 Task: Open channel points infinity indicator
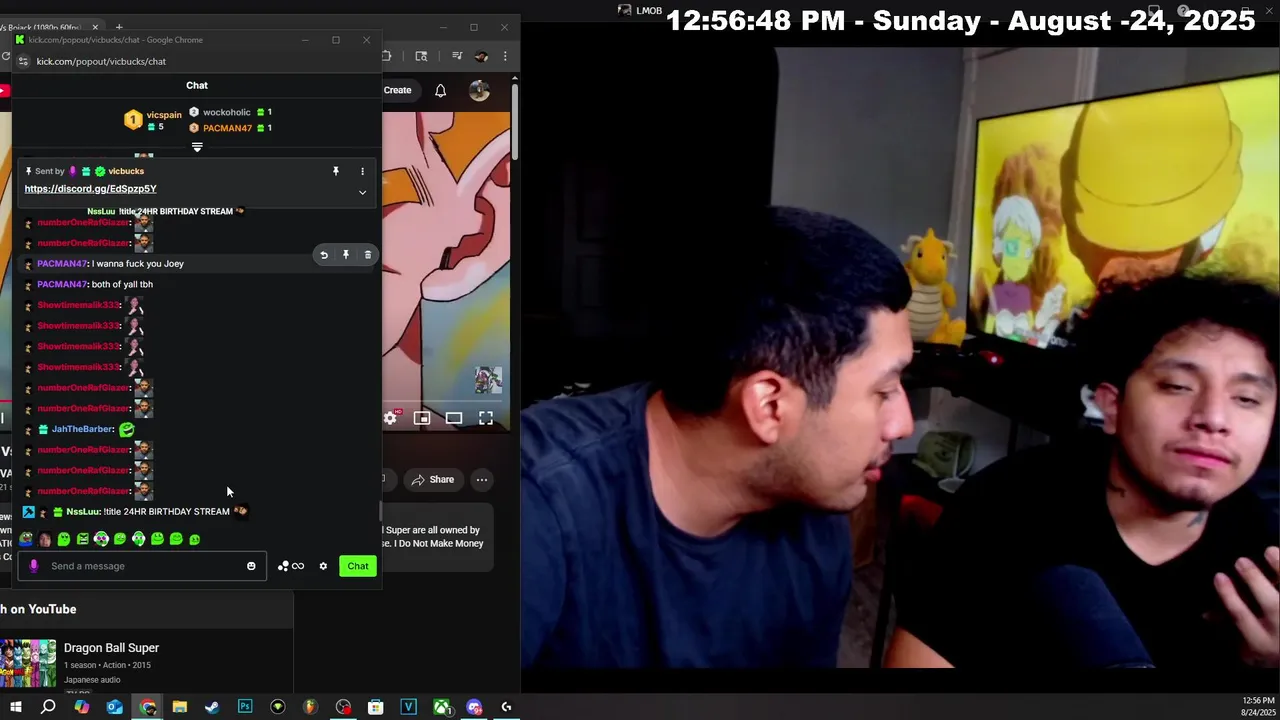291,566
